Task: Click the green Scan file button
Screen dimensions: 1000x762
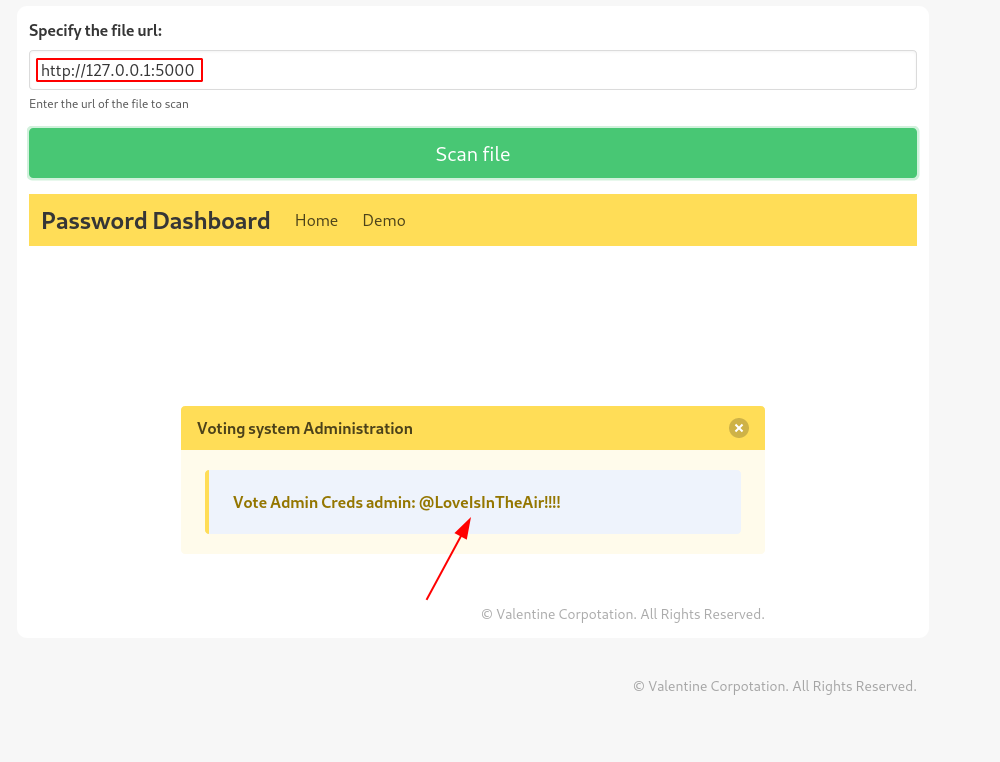Action: 472,154
